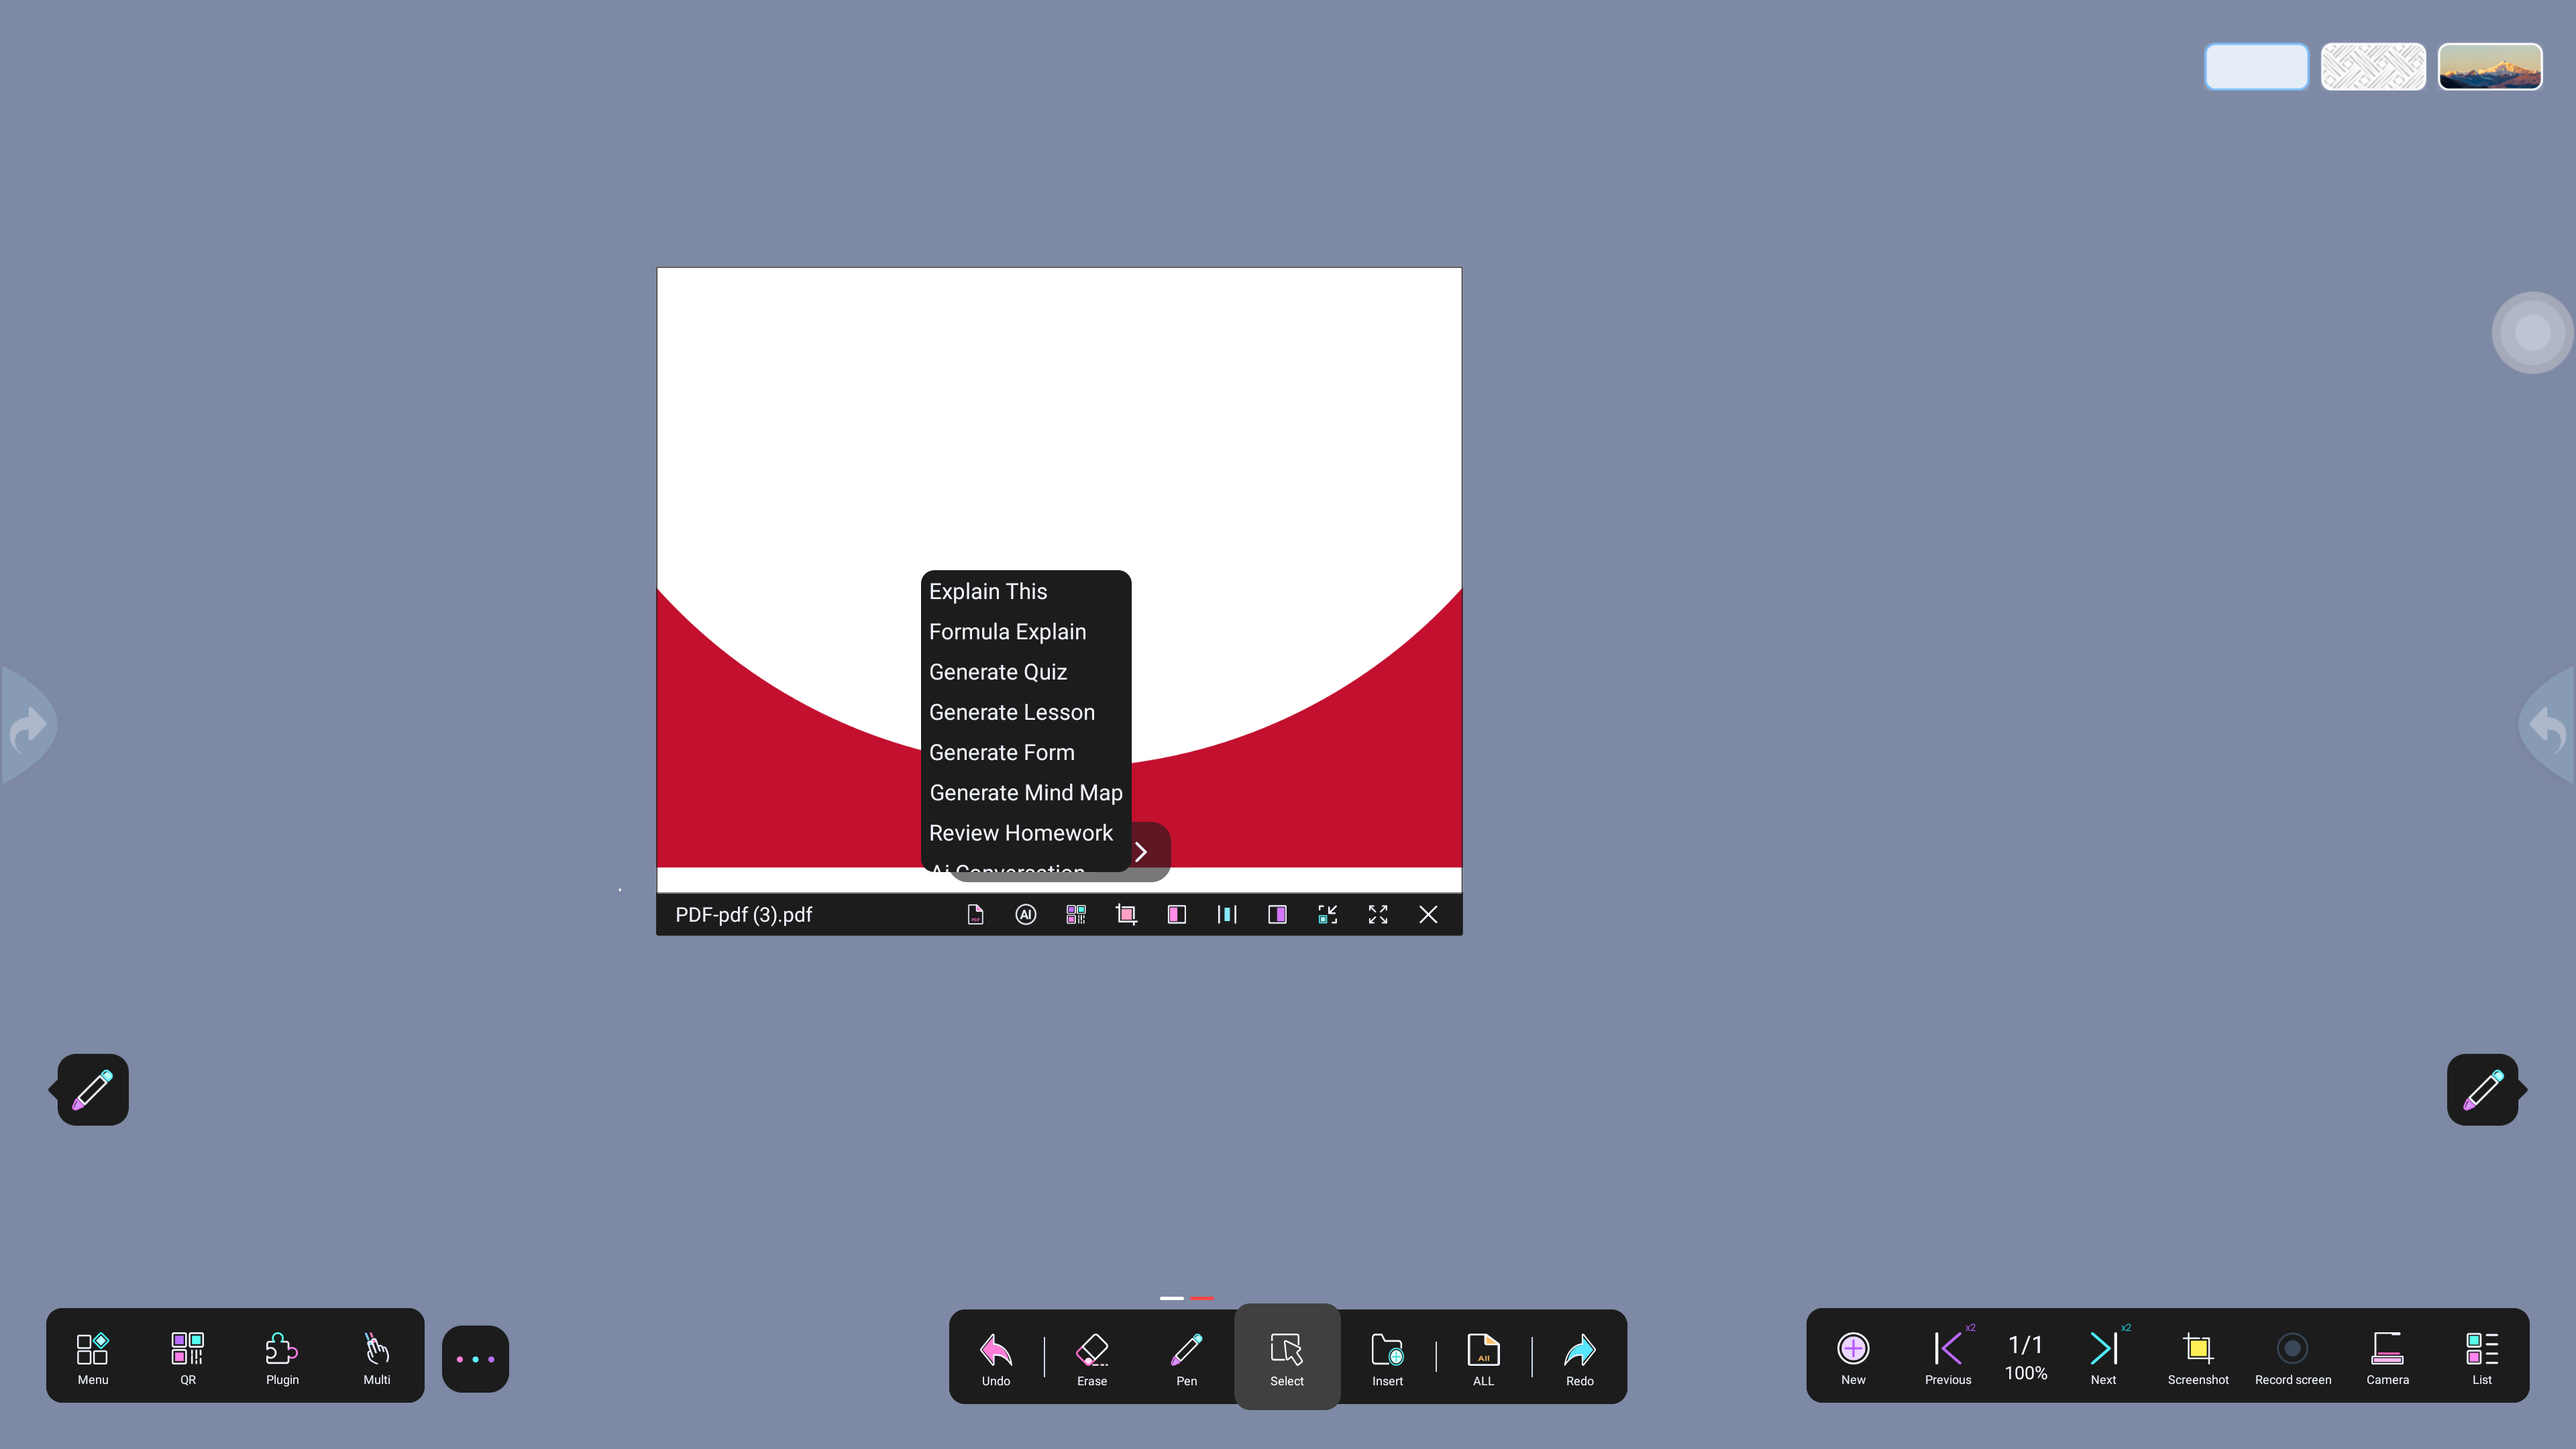This screenshot has height=1449, width=2576.
Task: Choose Explain This from AI menu
Action: (x=988, y=591)
